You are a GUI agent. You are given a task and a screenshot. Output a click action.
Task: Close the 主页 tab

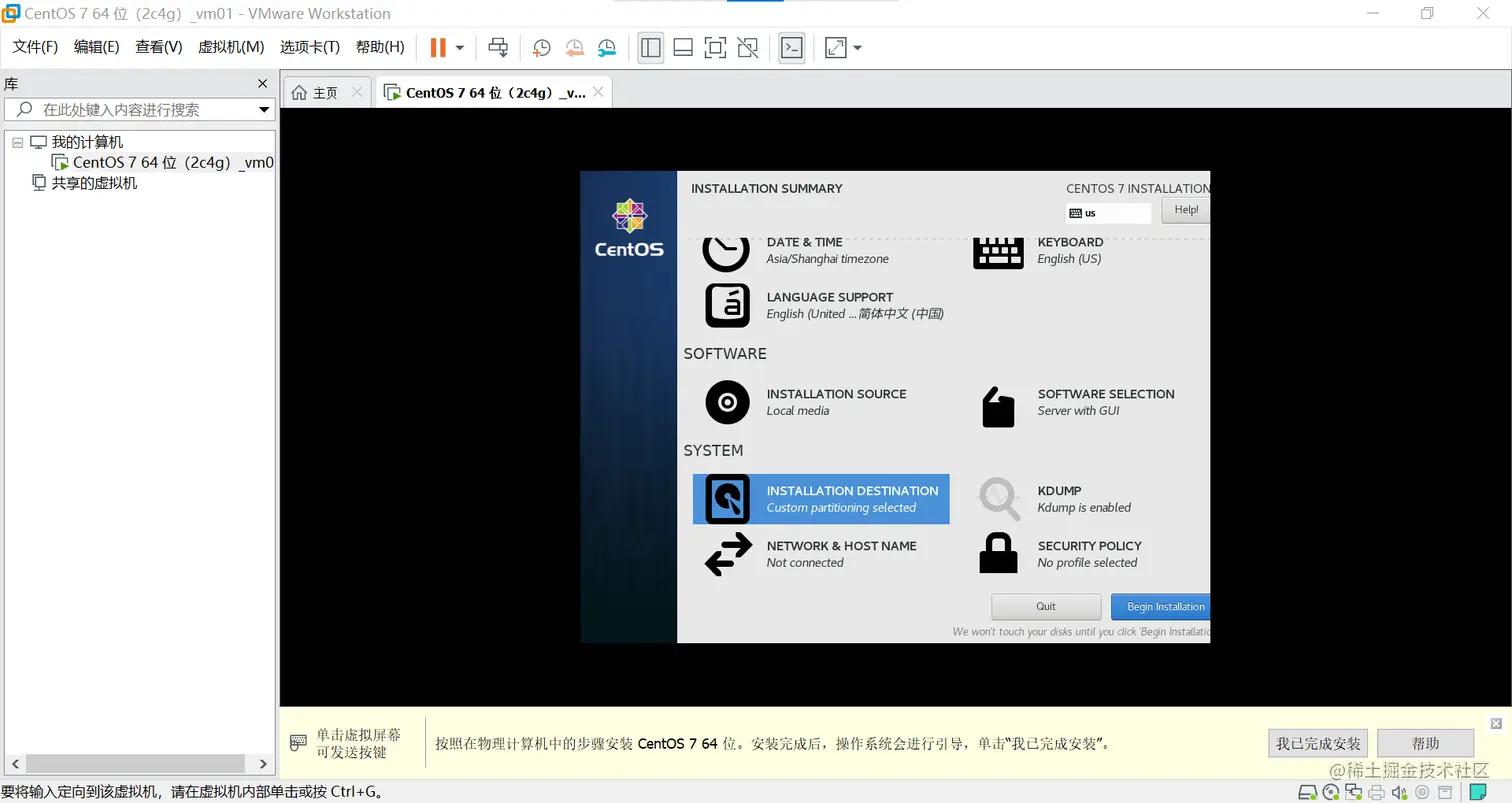tap(357, 92)
